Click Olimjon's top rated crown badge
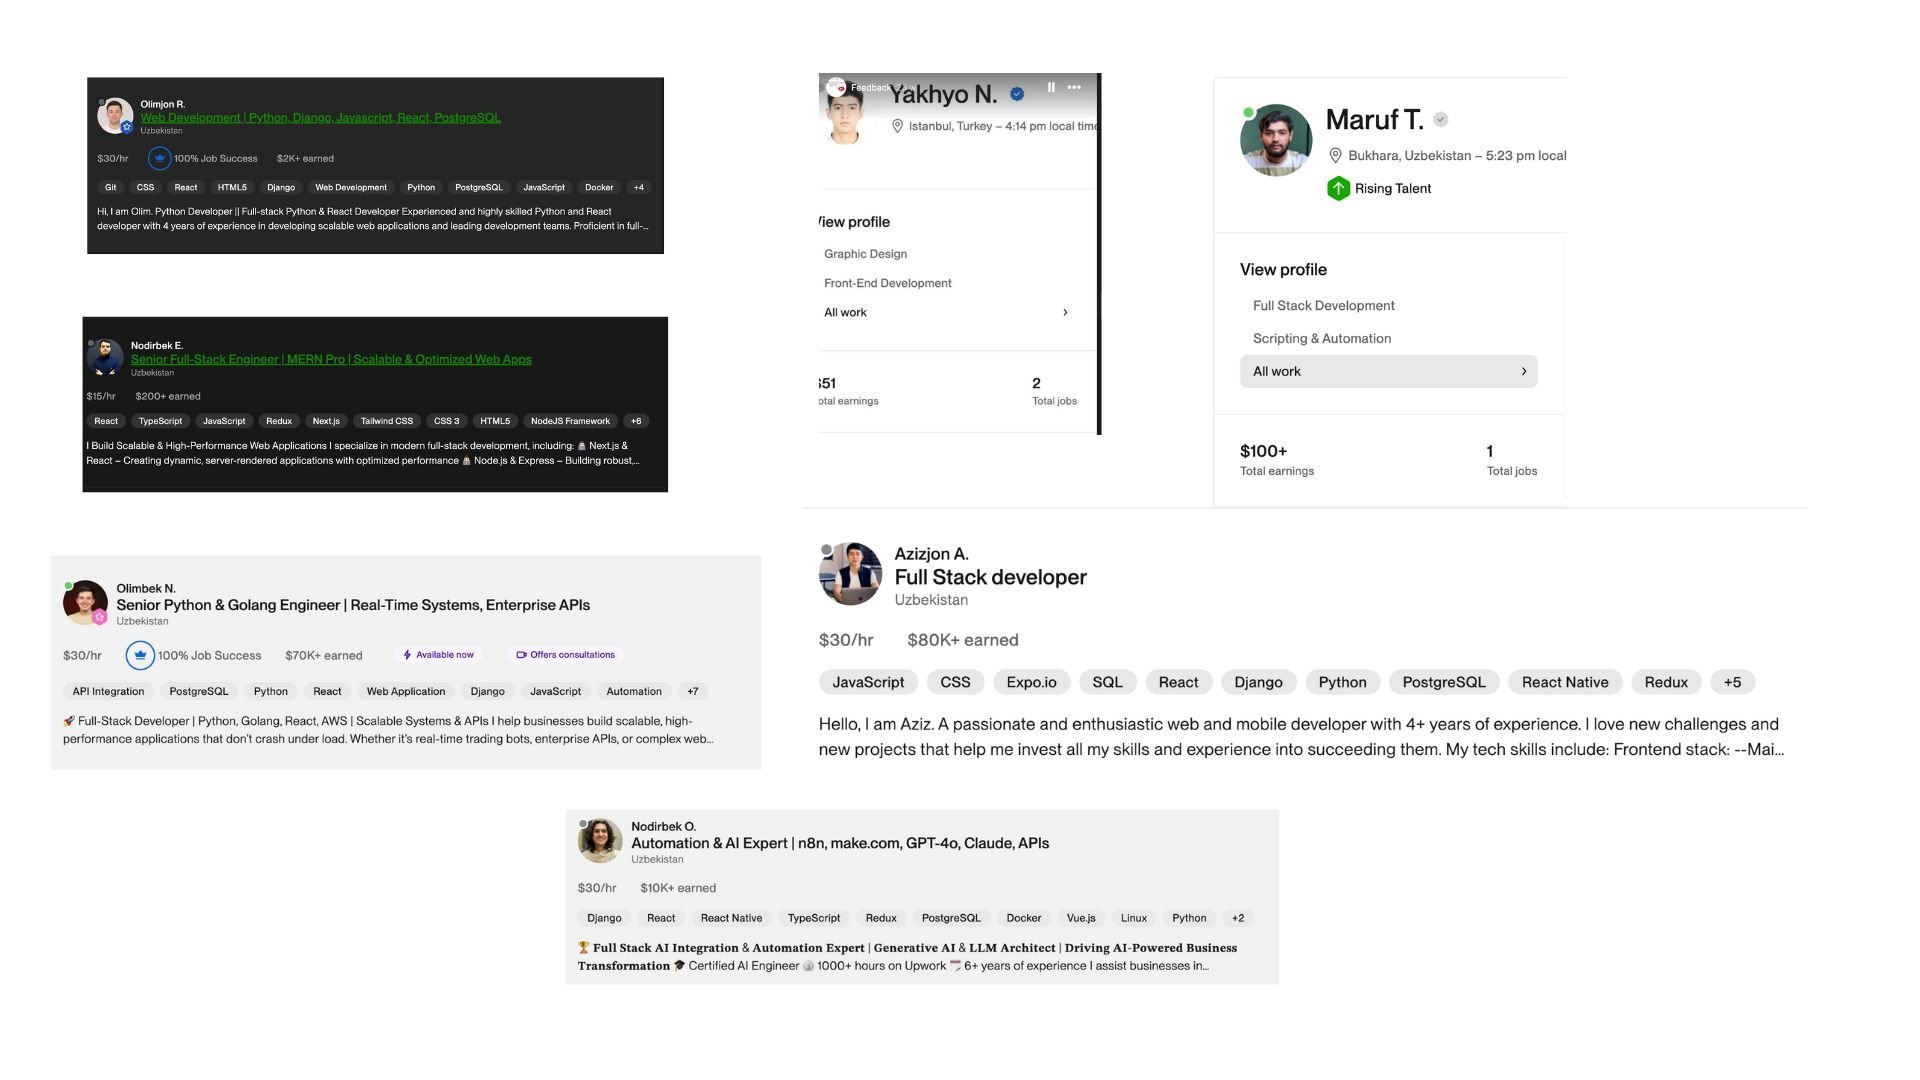Viewport: 1920px width, 1080px height. click(x=159, y=158)
